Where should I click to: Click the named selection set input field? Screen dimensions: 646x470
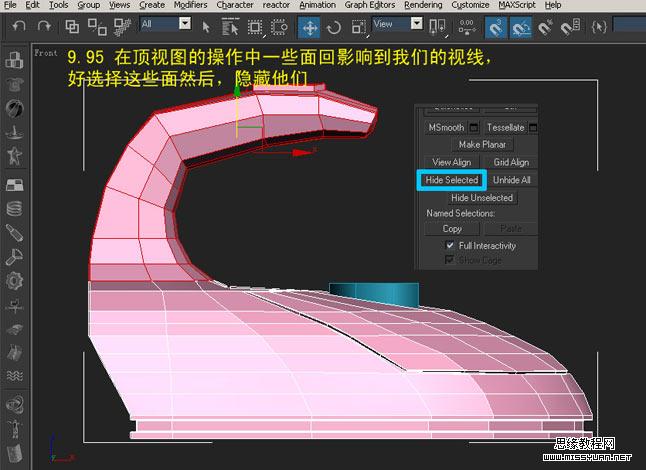(x=629, y=24)
